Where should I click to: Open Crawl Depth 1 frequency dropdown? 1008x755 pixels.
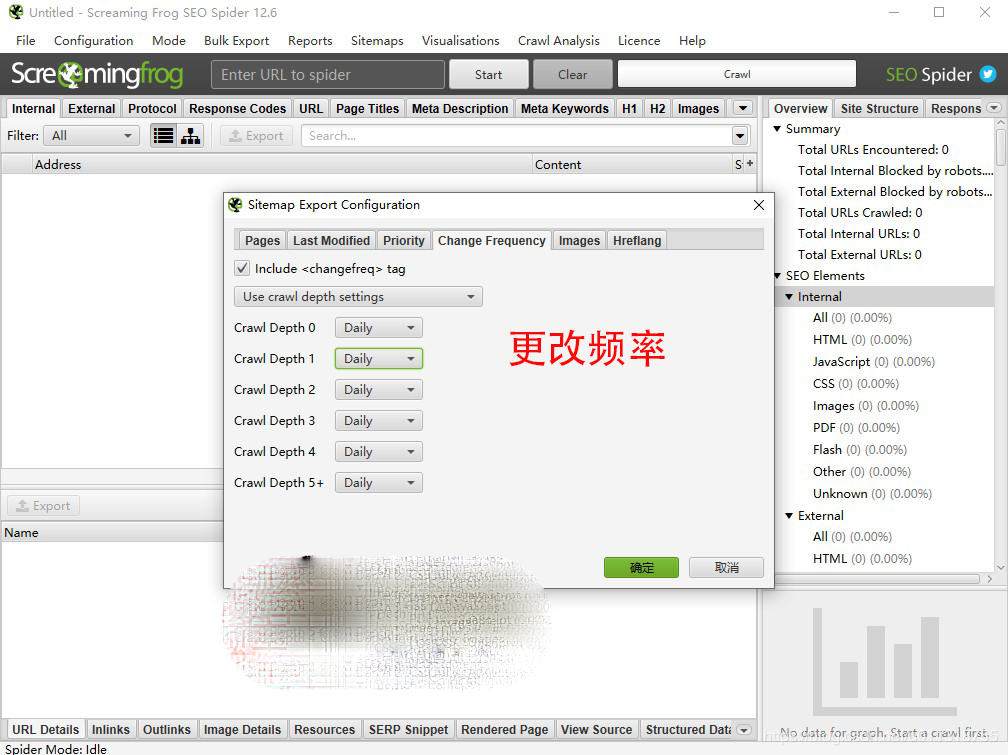pyautogui.click(x=378, y=359)
